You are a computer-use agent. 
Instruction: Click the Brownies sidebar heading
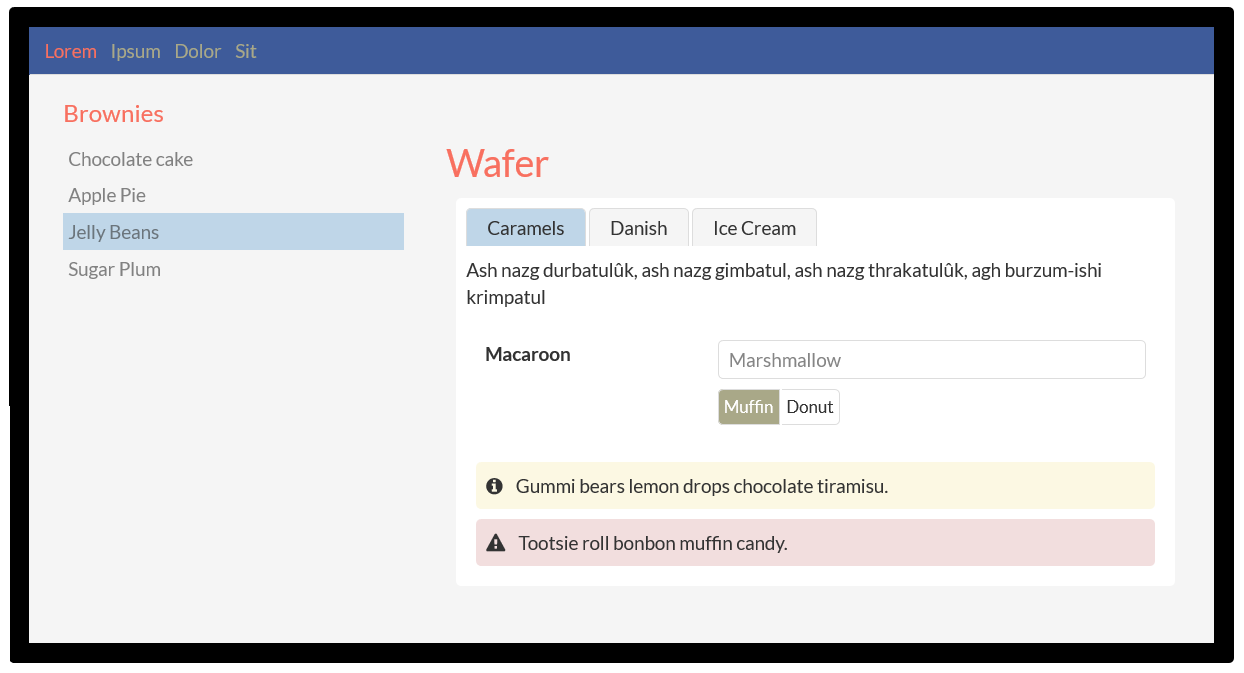click(114, 114)
